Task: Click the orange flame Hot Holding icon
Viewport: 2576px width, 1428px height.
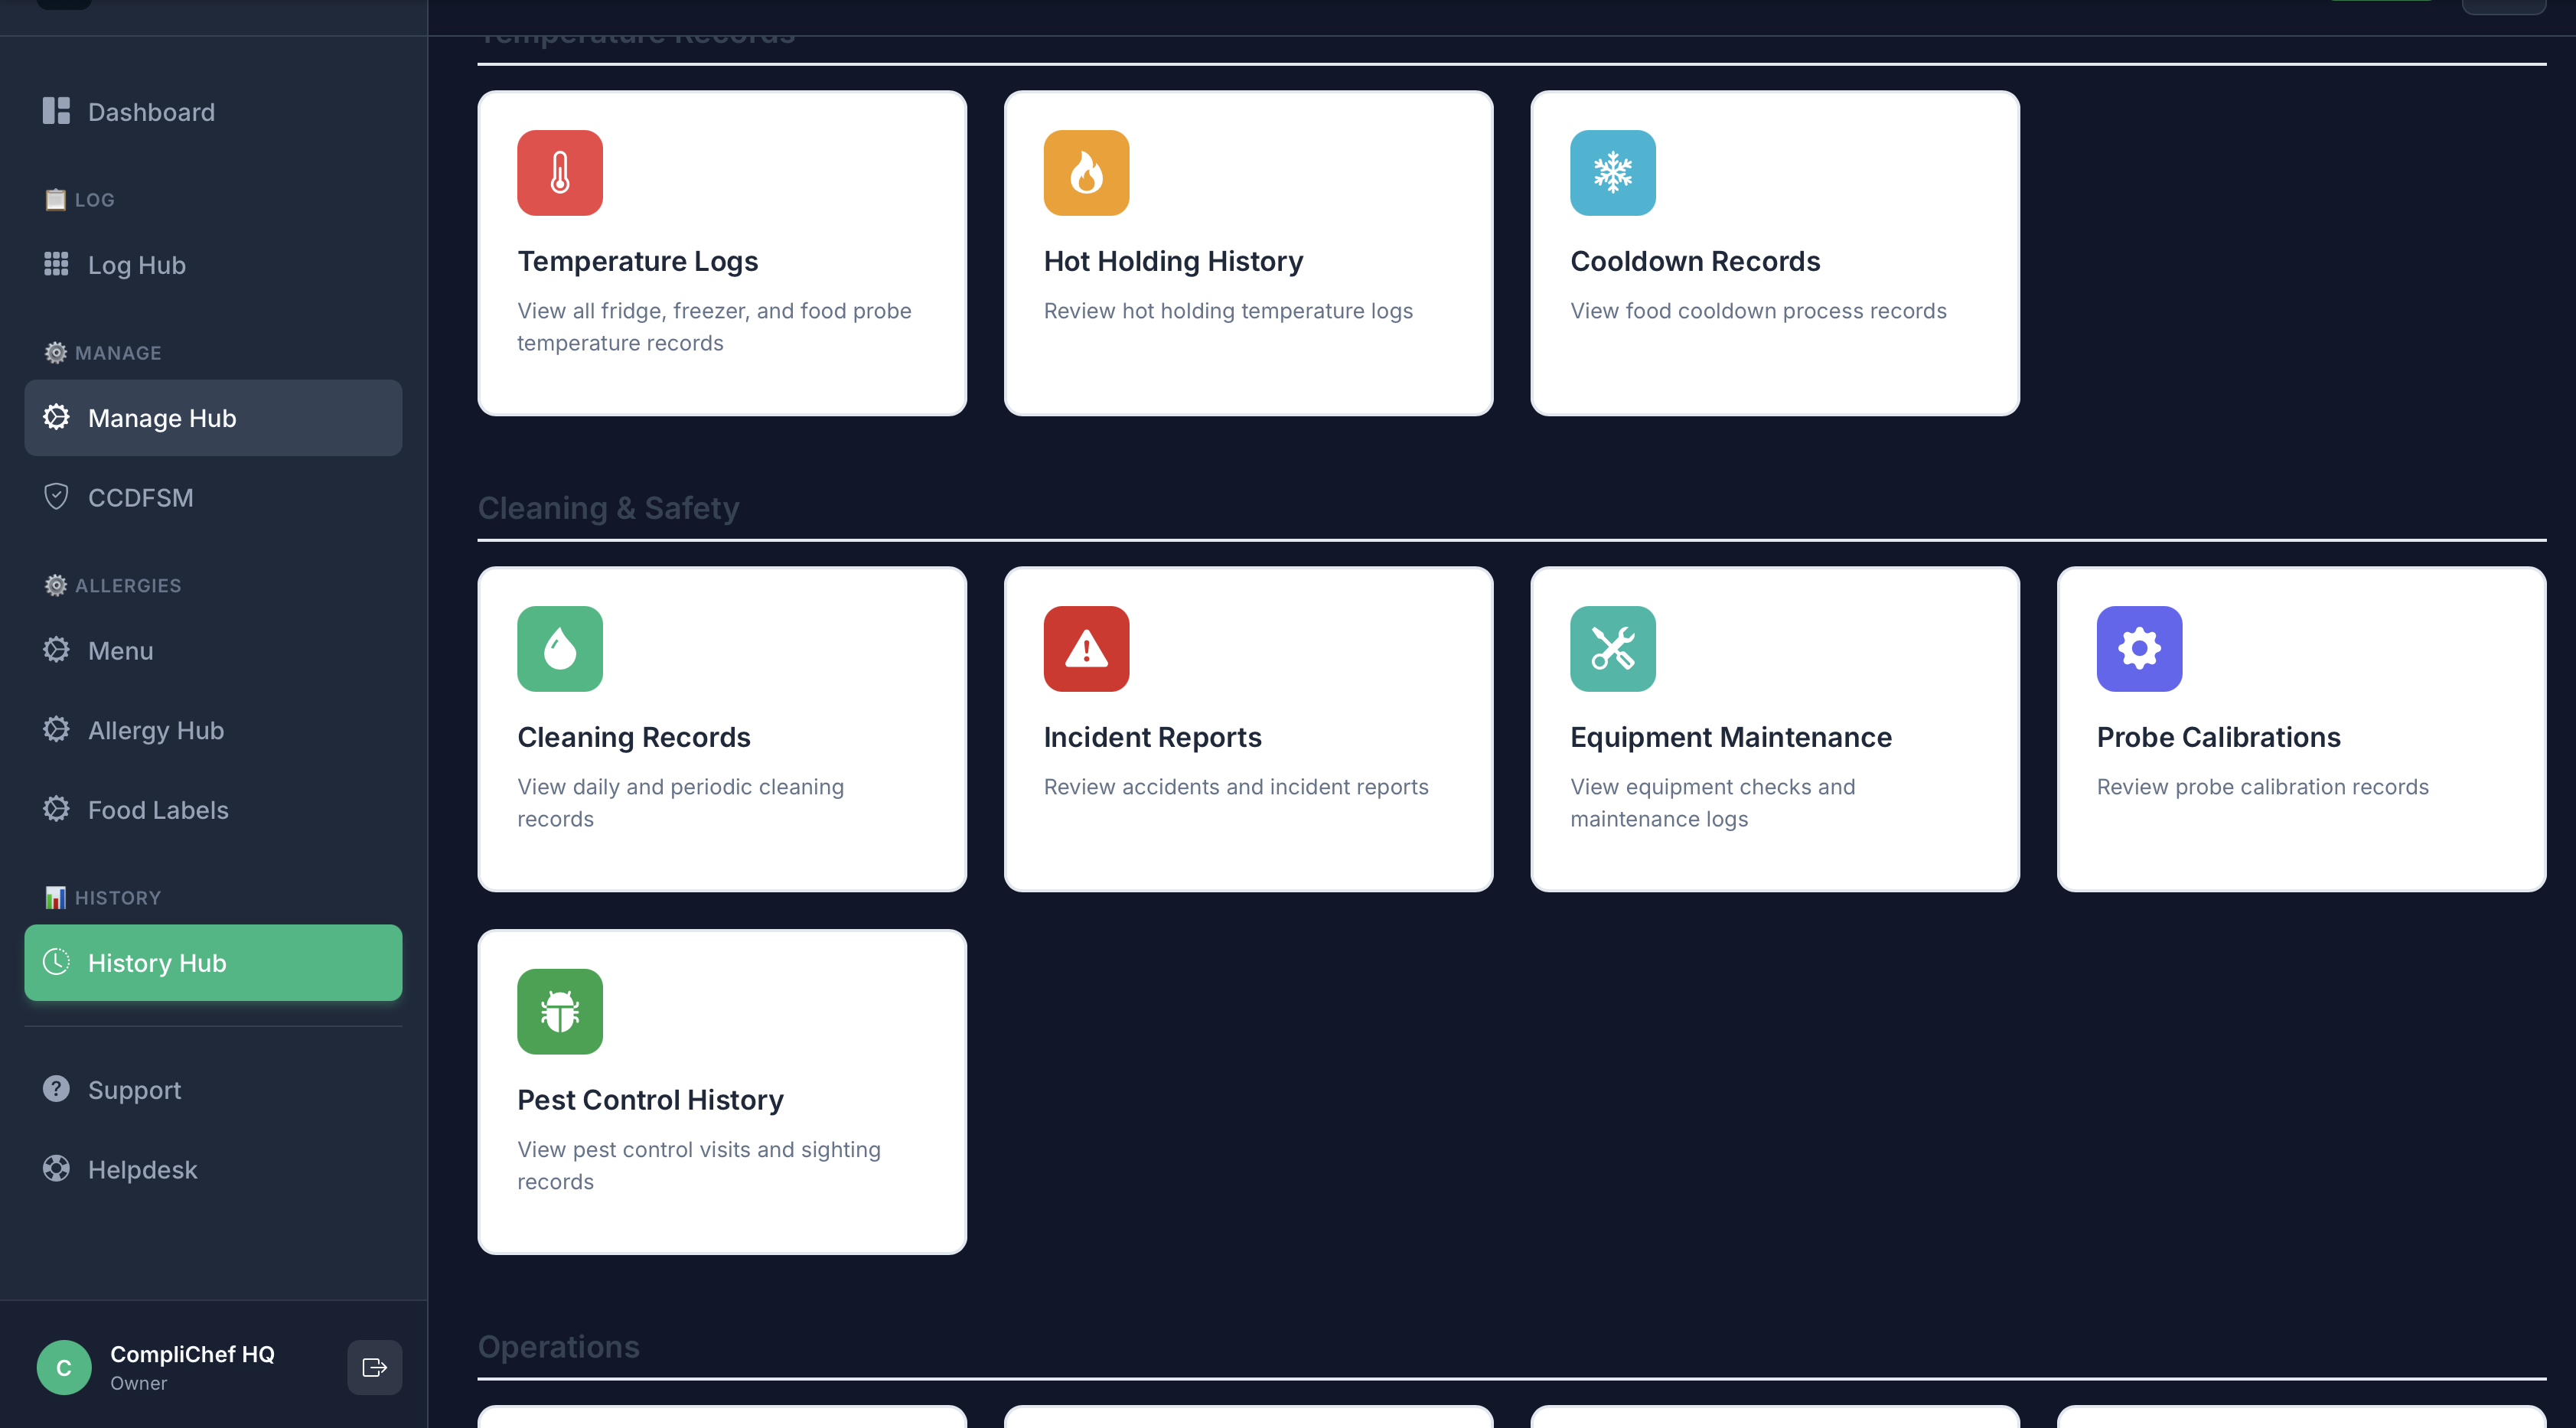Action: coord(1086,173)
